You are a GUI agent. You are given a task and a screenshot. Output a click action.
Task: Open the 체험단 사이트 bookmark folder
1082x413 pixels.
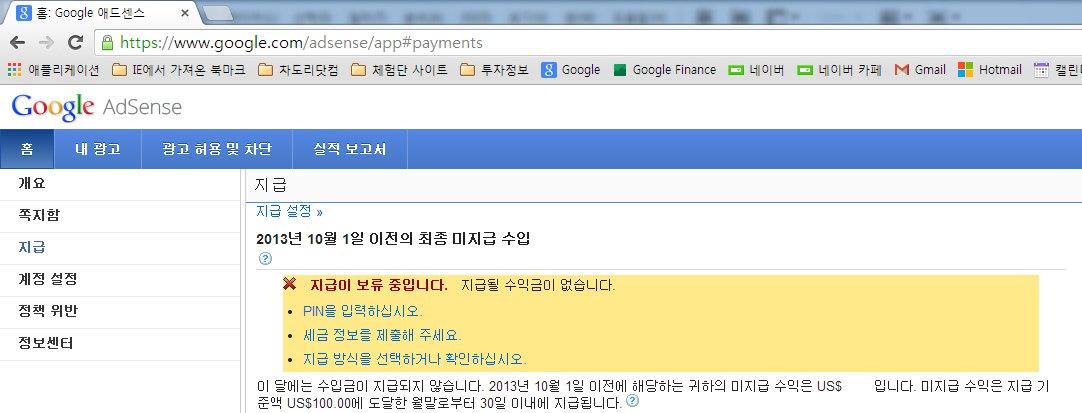(399, 70)
